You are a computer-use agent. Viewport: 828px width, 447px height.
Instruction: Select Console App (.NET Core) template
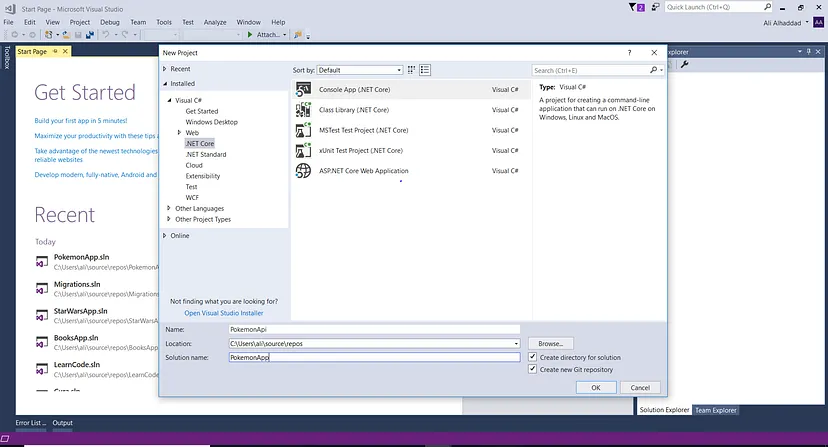pyautogui.click(x=411, y=90)
